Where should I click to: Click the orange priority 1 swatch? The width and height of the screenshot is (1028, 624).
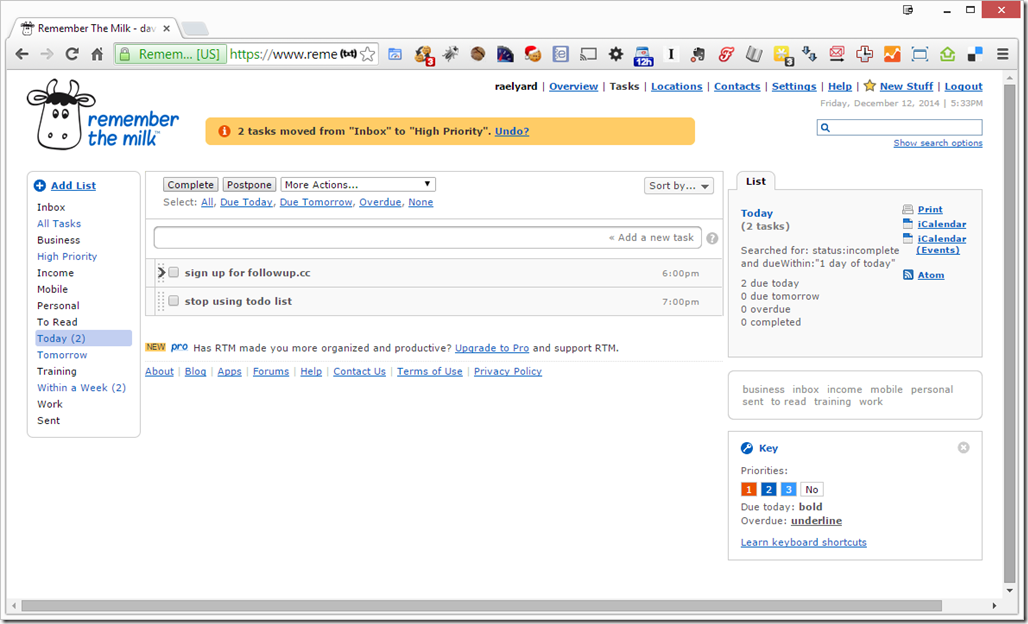coord(749,490)
